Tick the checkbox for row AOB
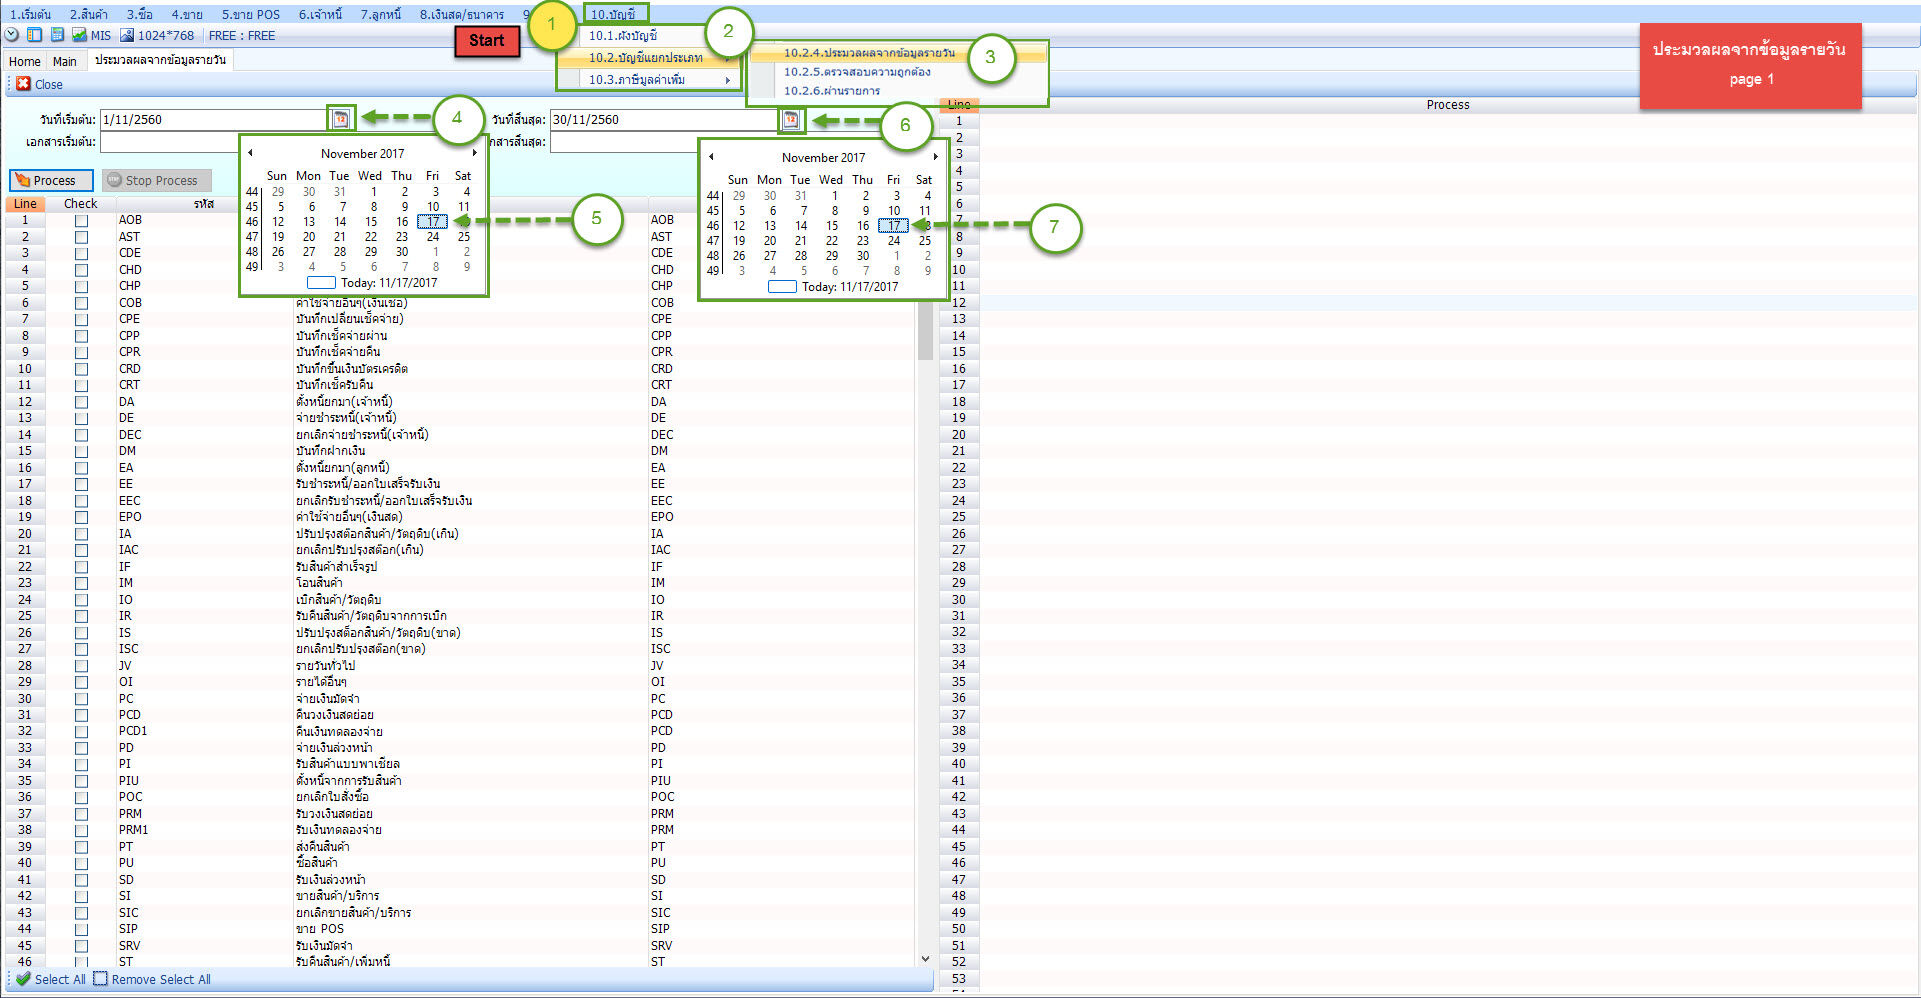This screenshot has width=1921, height=998. click(81, 220)
